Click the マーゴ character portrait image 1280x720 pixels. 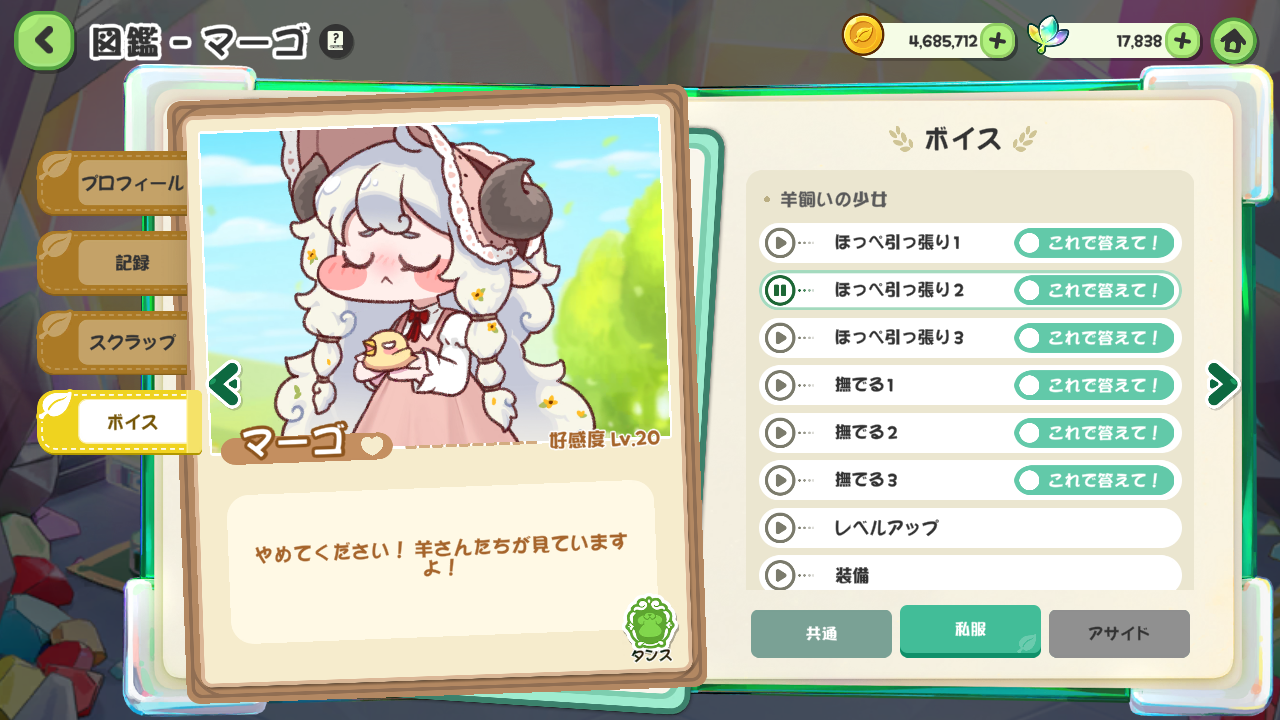(432, 283)
